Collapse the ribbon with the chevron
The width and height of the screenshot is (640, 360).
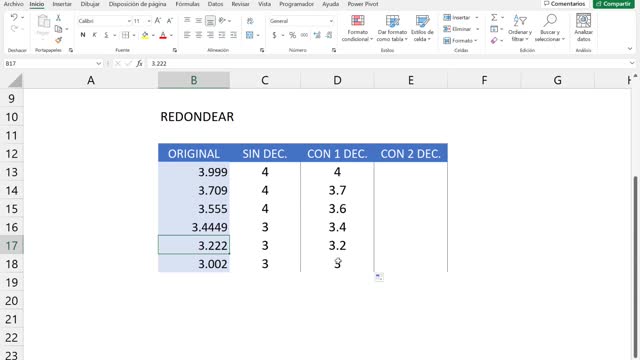(630, 49)
